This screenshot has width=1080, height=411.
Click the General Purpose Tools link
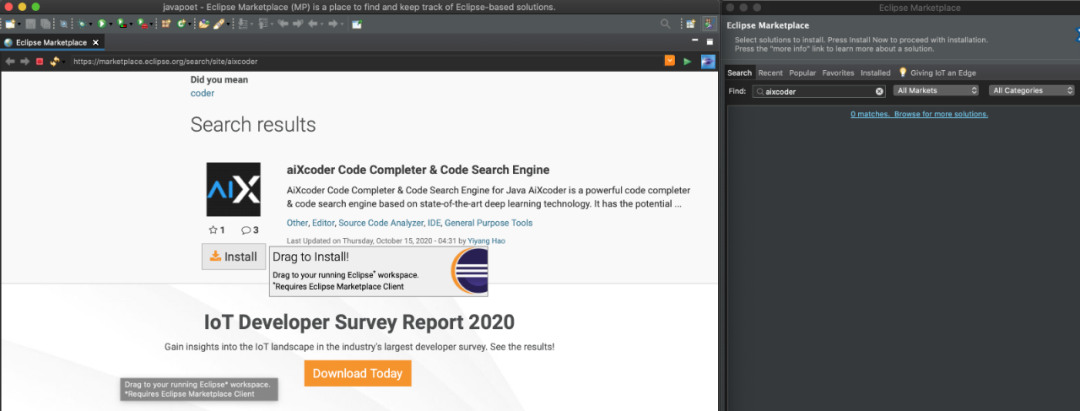point(488,223)
